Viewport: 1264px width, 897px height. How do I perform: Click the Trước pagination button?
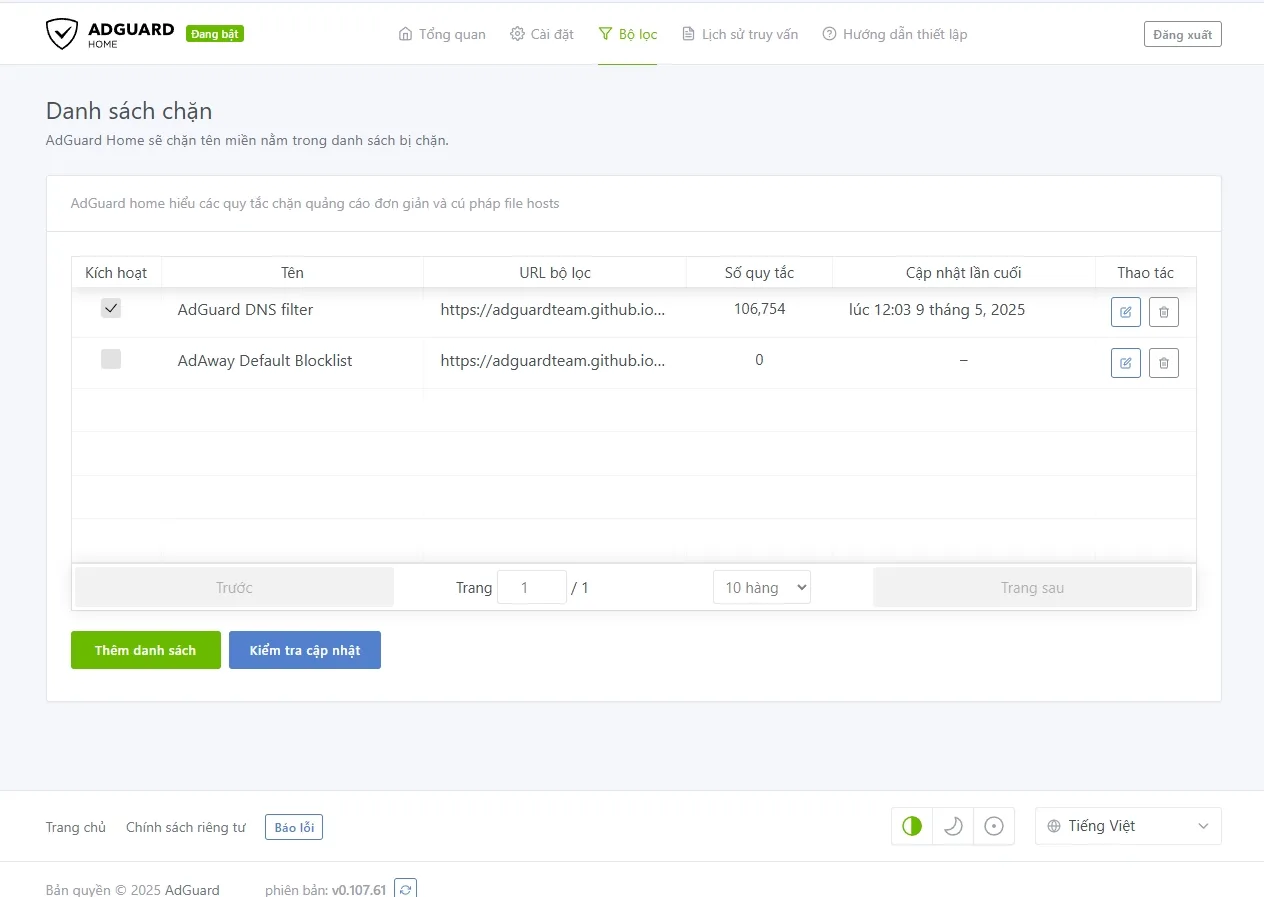[234, 587]
